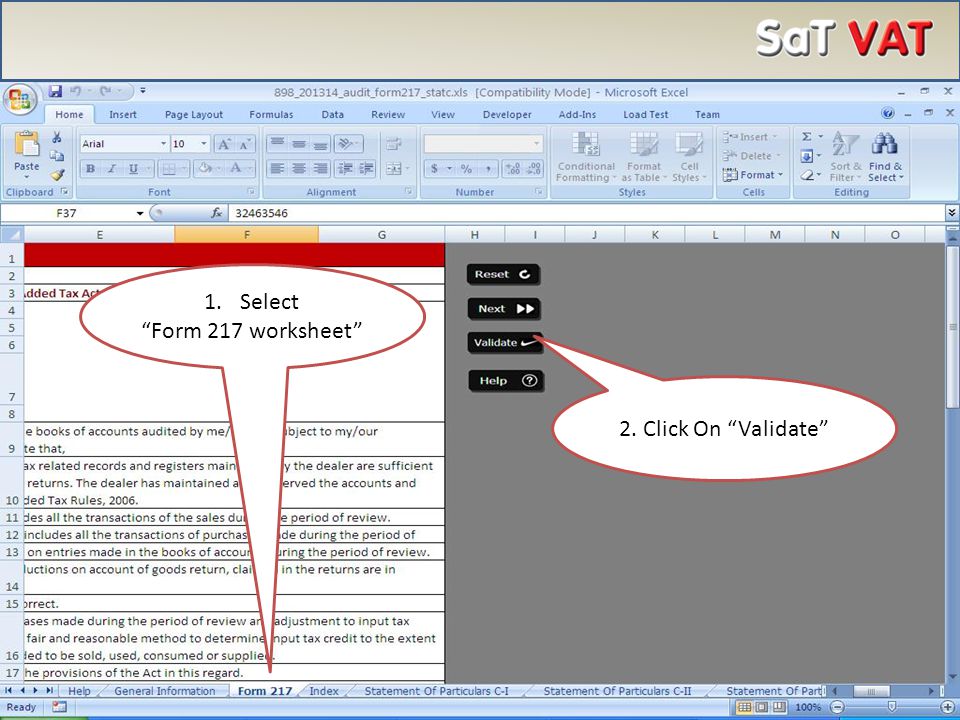Click the Next button
The width and height of the screenshot is (960, 720).
tap(504, 309)
